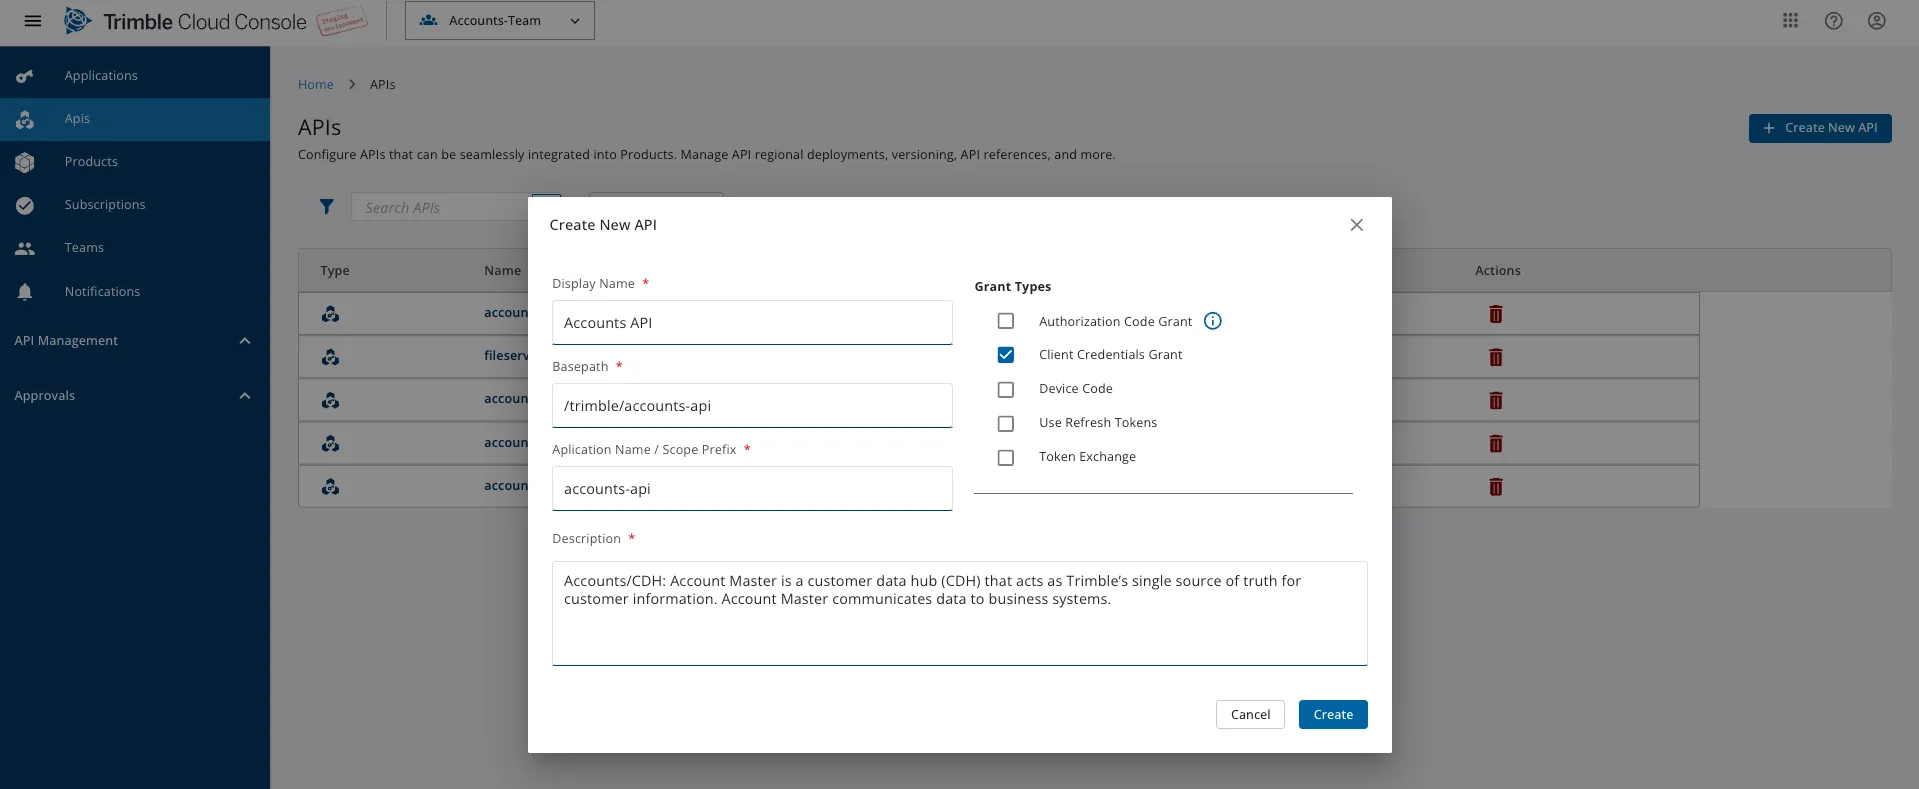
Task: Open the hamburger navigation menu
Action: pyautogui.click(x=32, y=21)
